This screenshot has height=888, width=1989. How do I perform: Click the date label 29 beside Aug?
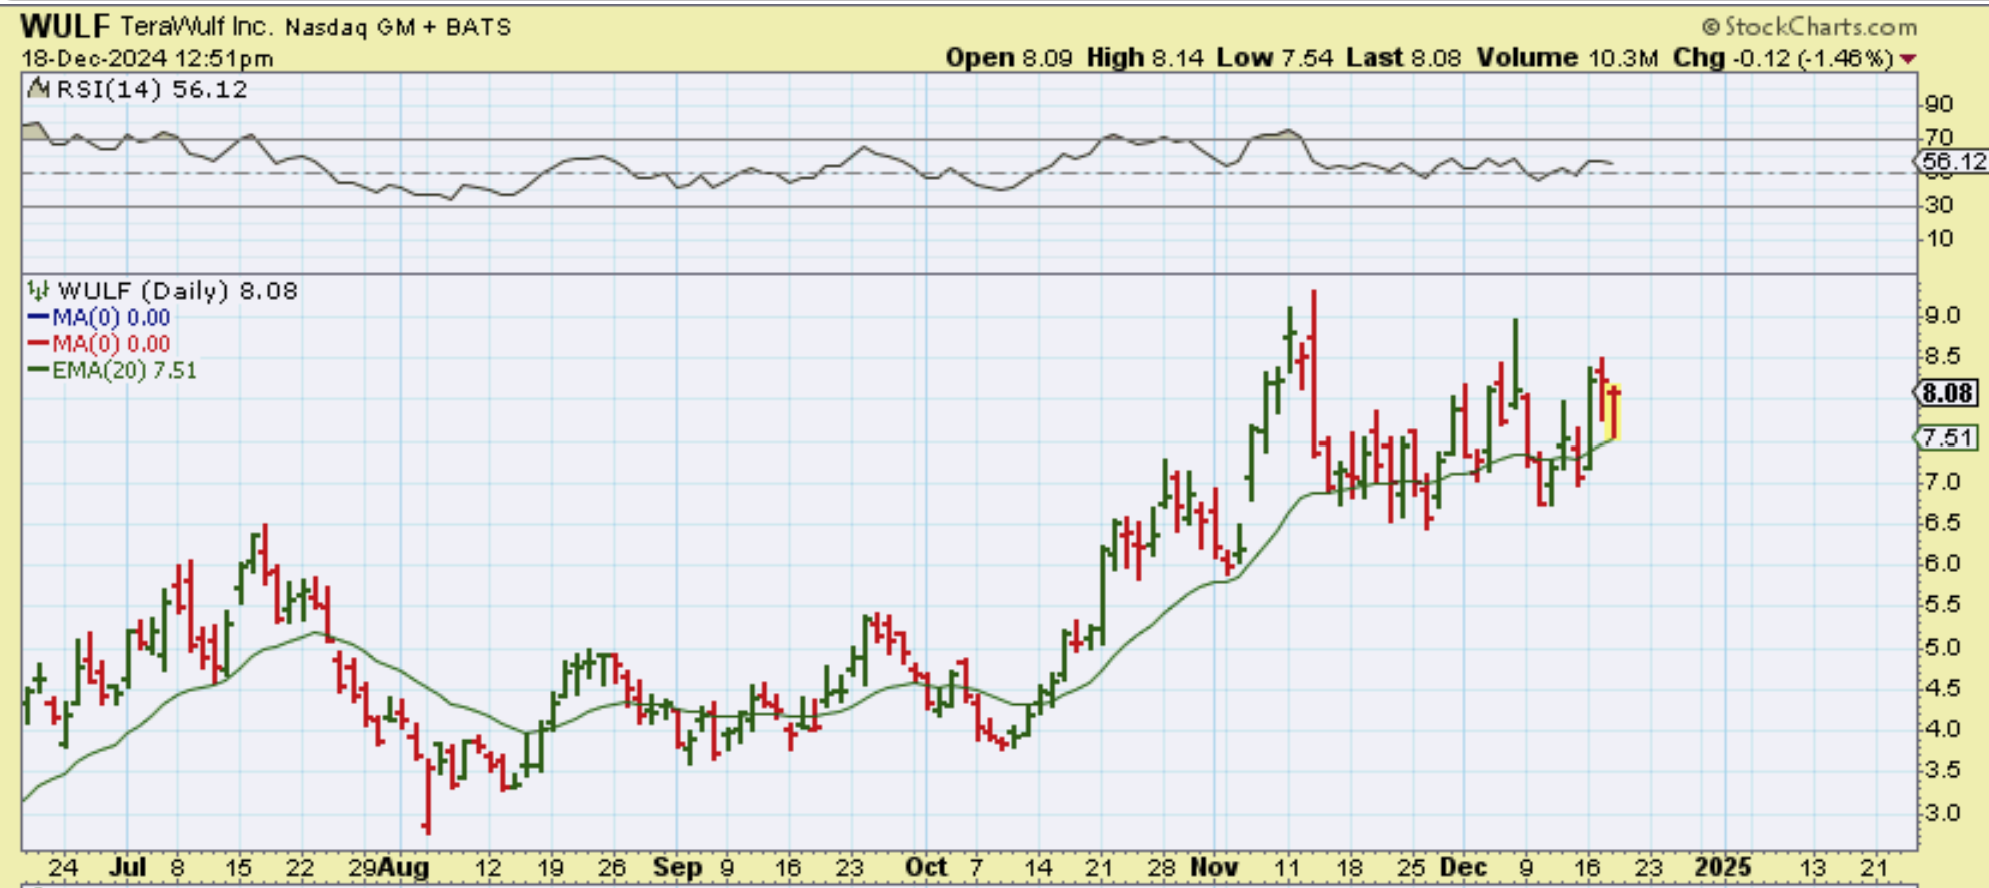click(x=363, y=867)
